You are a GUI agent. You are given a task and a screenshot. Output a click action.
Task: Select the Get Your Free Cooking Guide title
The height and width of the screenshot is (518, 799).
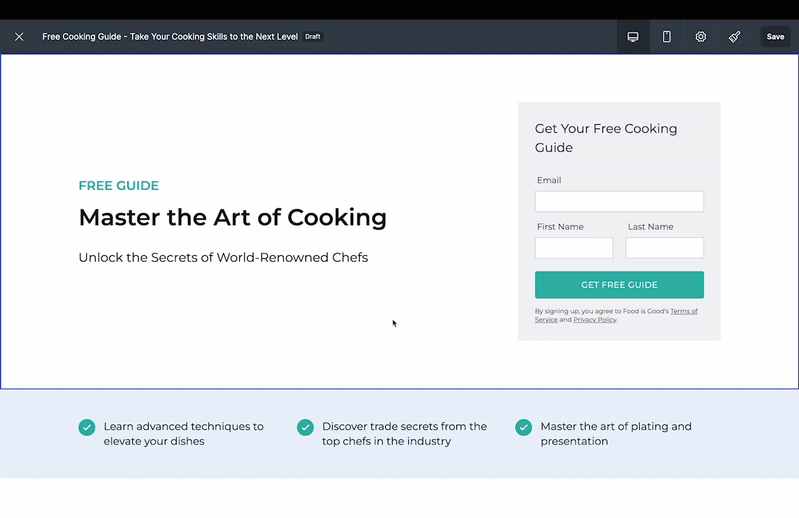tap(606, 138)
